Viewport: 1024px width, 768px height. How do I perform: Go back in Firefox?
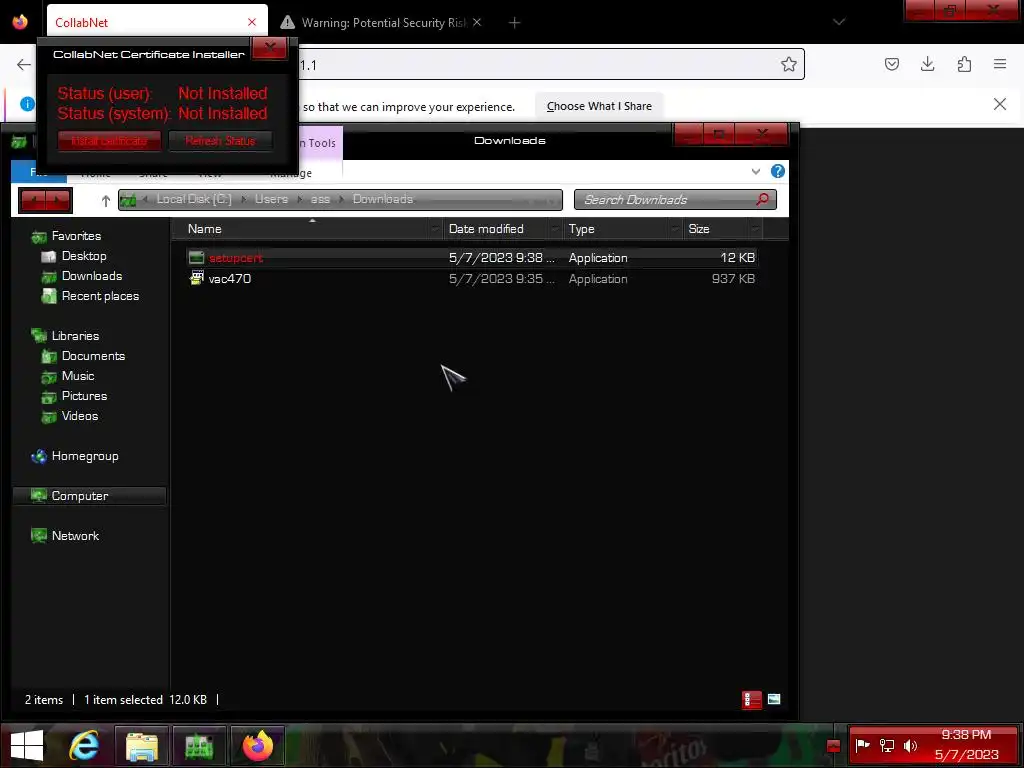click(24, 64)
